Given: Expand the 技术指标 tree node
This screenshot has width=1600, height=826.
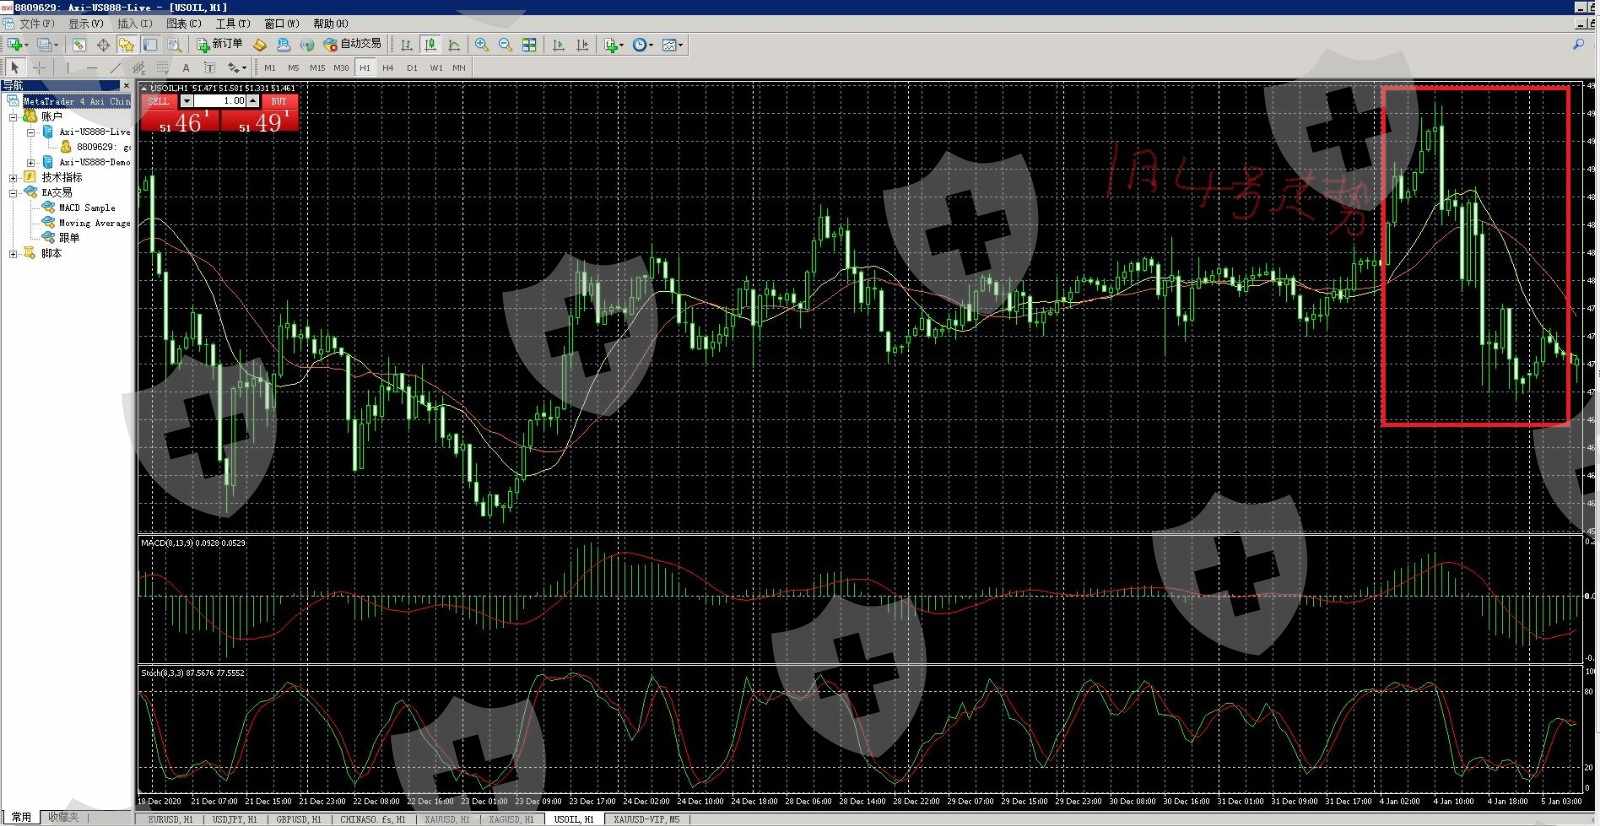Looking at the screenshot, I should pyautogui.click(x=13, y=177).
